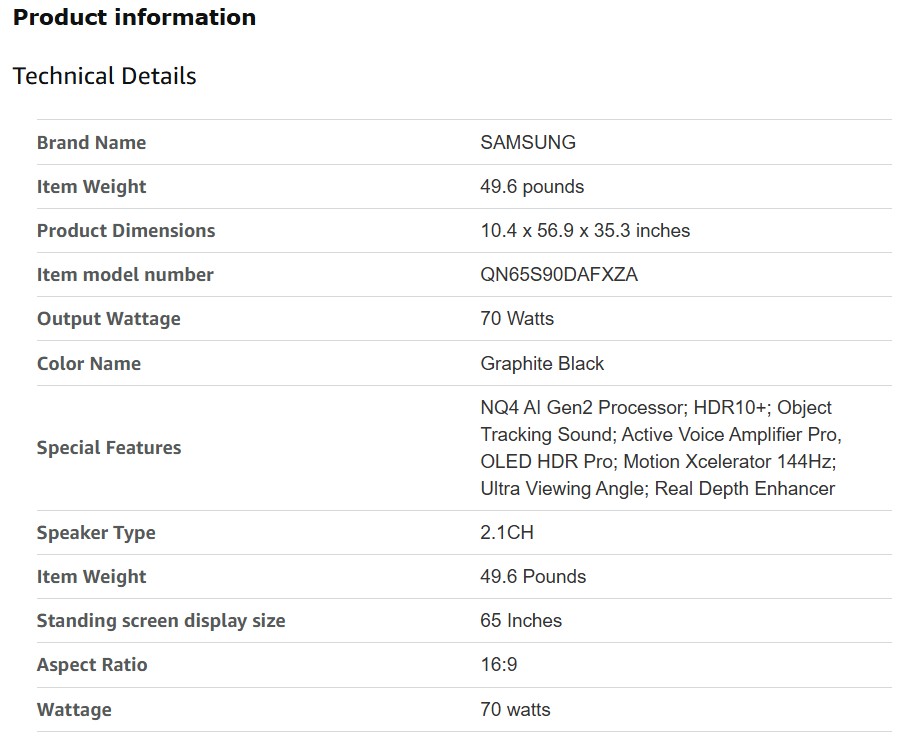The height and width of the screenshot is (747, 909).
Task: Select the Graphite Black color value
Action: coord(542,364)
